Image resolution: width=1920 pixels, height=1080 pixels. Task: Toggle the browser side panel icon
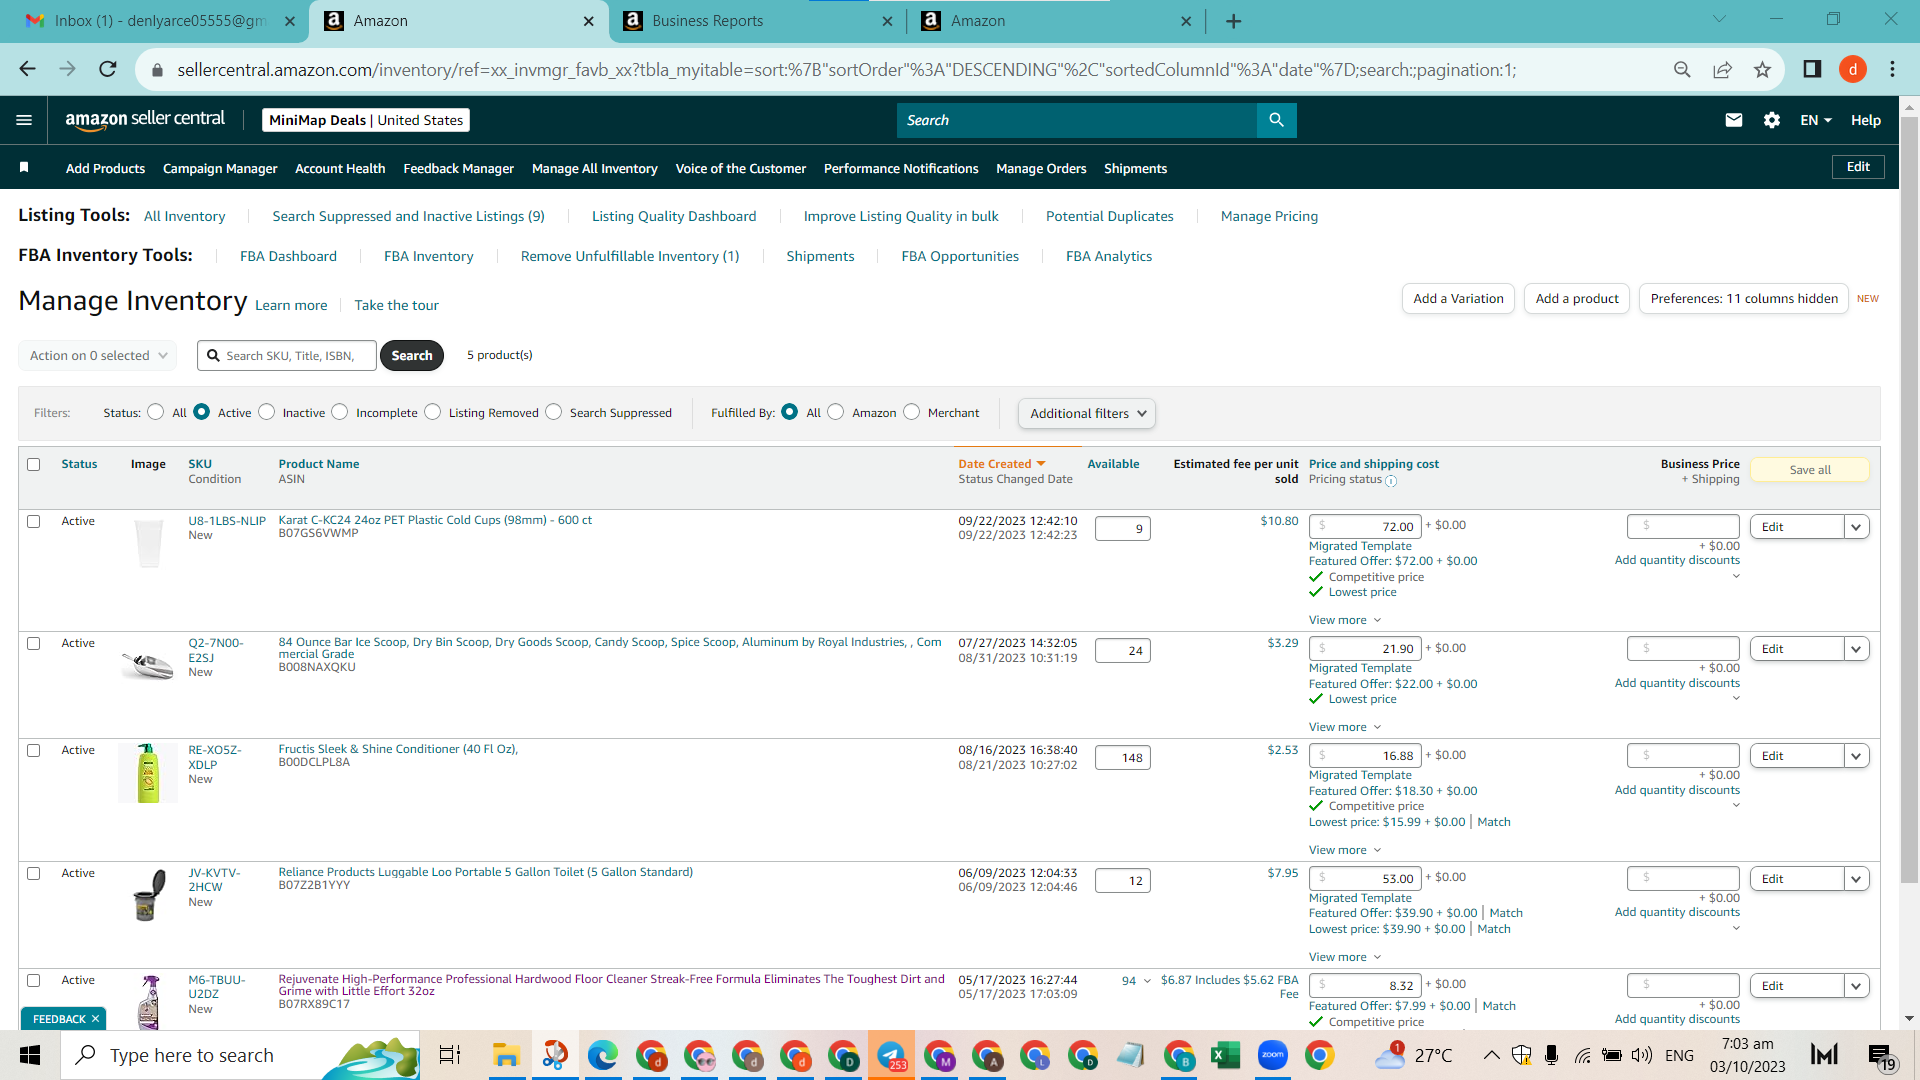pyautogui.click(x=1812, y=69)
